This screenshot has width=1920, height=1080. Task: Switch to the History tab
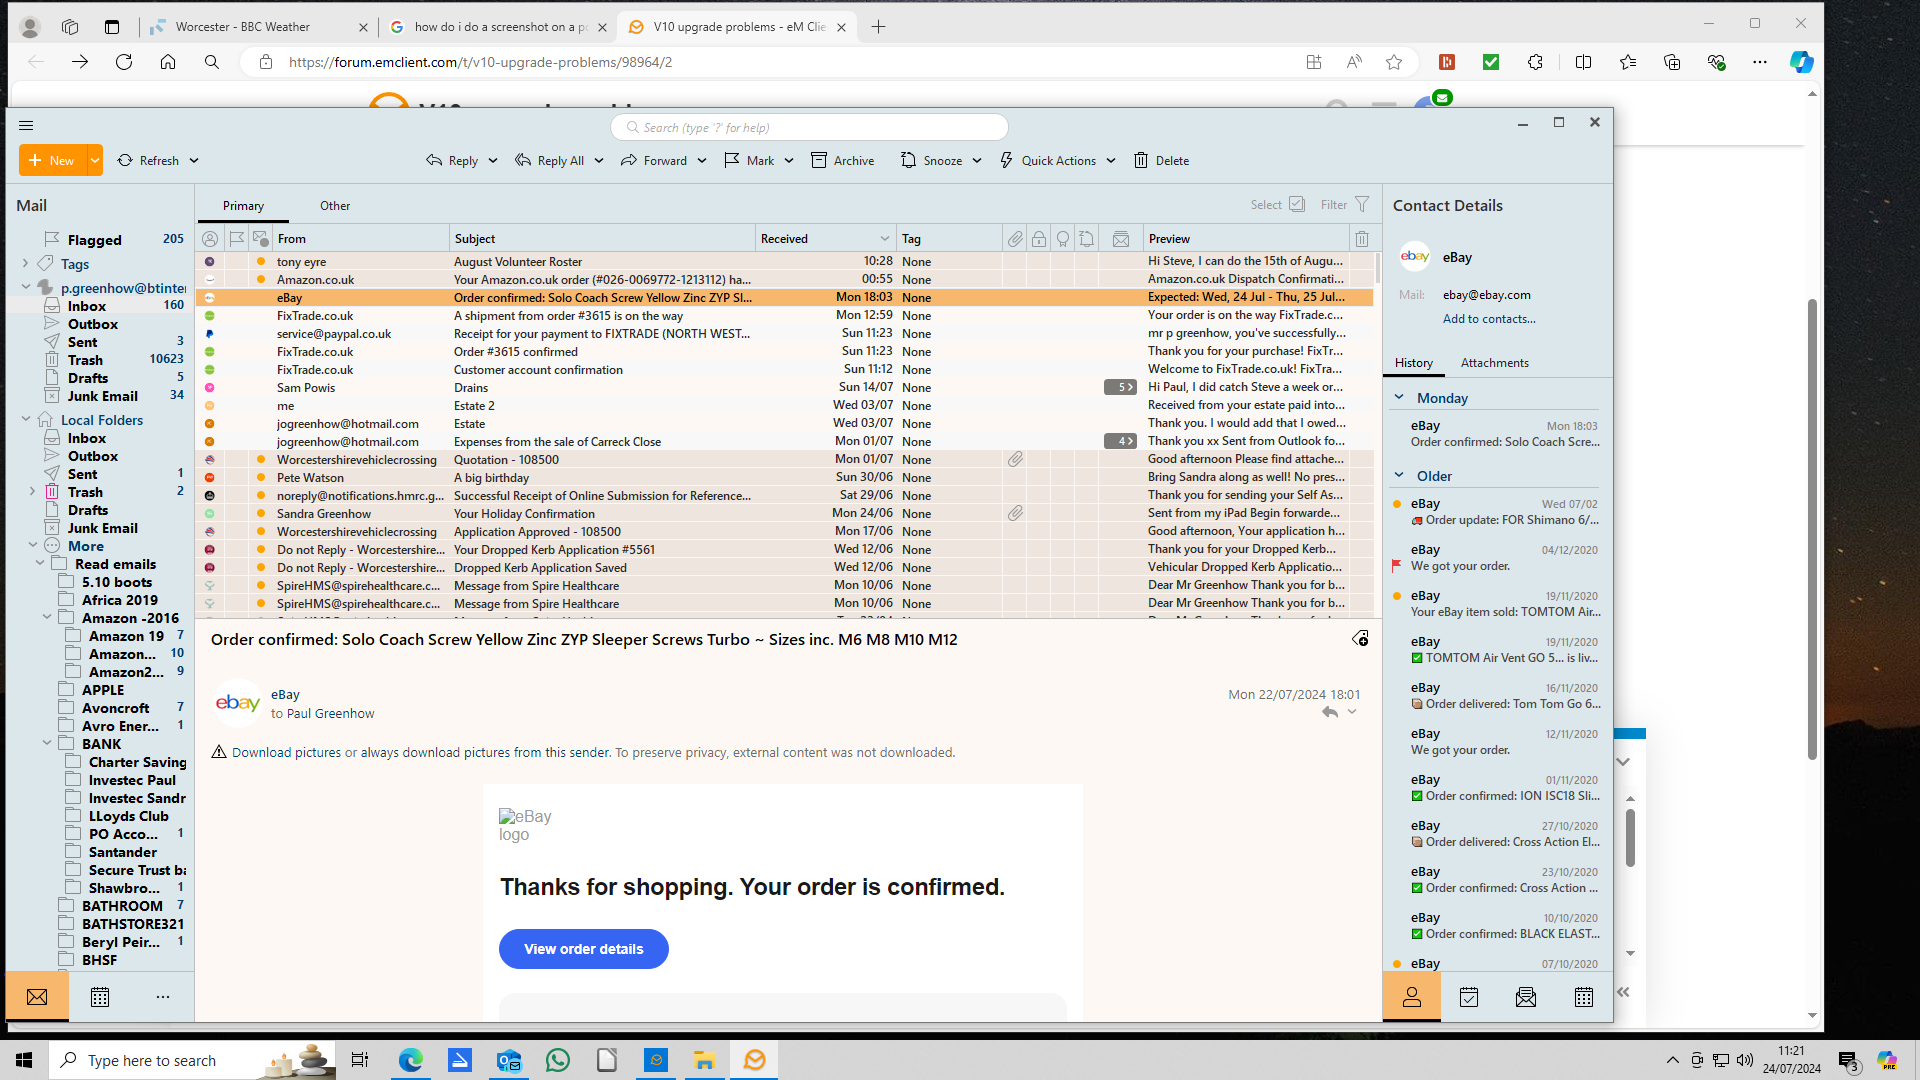(x=1414, y=363)
